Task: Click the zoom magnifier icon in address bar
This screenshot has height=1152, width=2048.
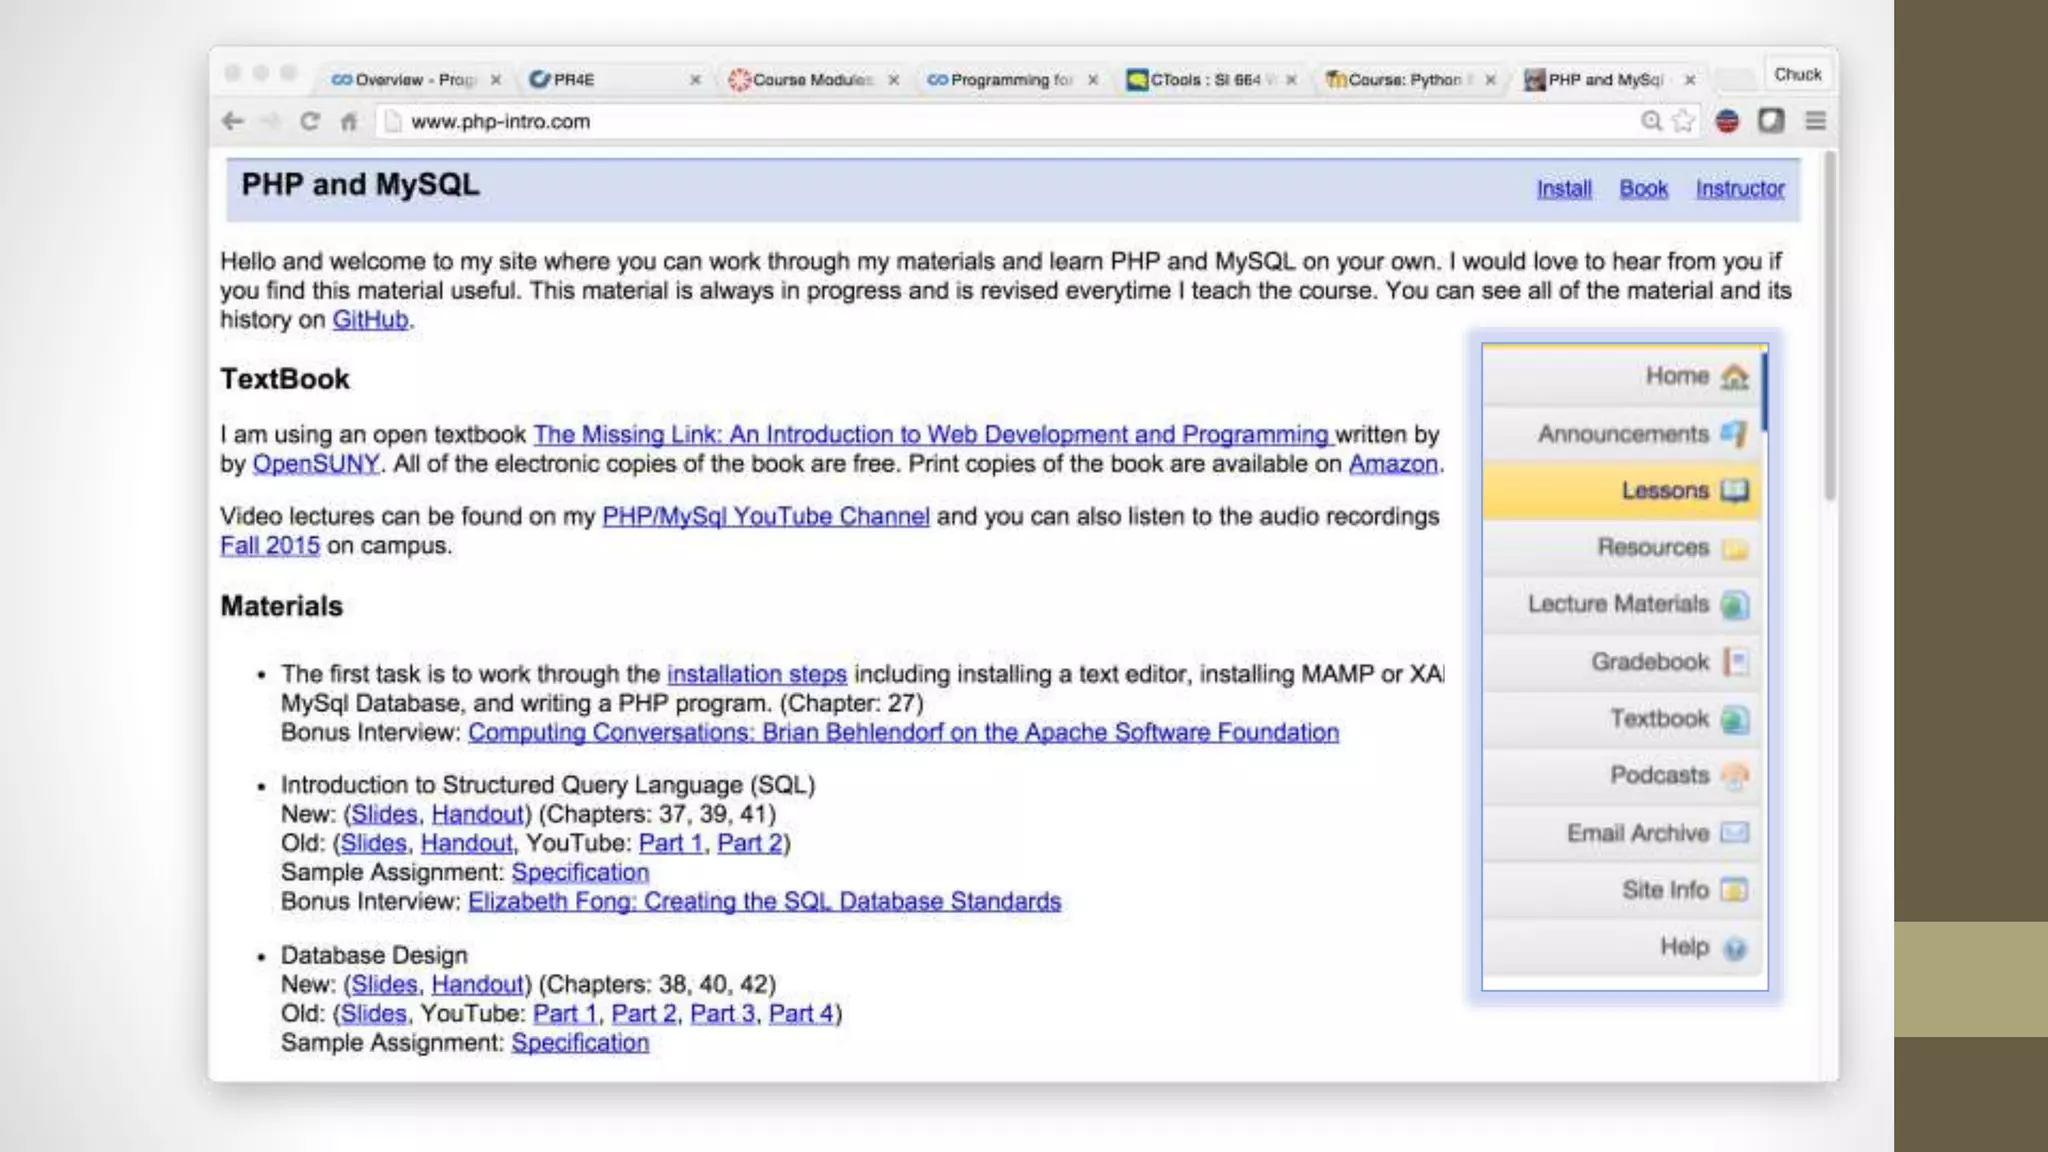Action: [x=1651, y=121]
